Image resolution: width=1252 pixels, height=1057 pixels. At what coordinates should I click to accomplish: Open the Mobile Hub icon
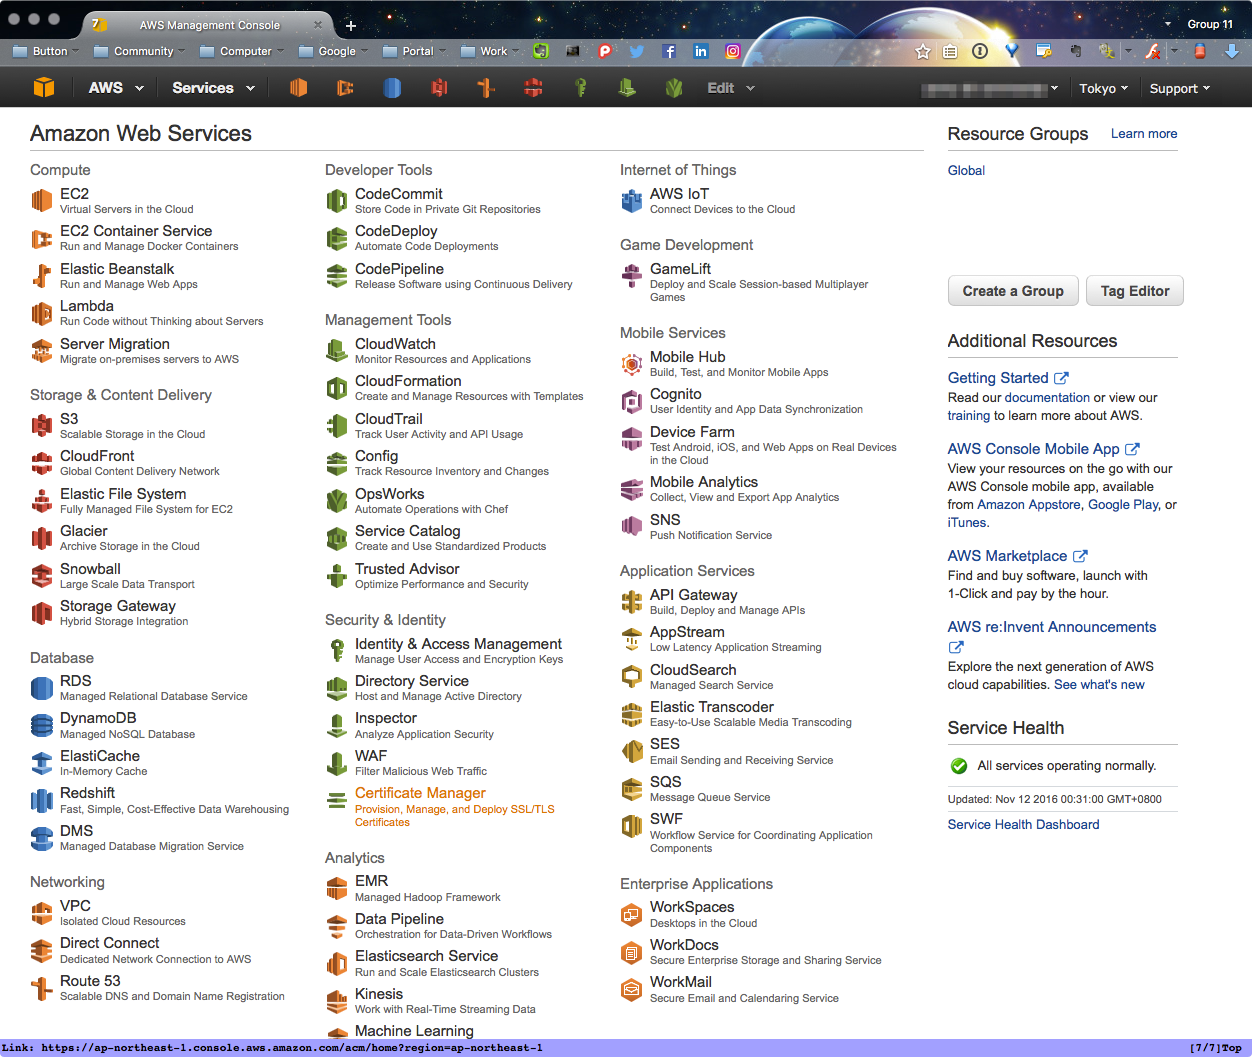click(x=631, y=364)
